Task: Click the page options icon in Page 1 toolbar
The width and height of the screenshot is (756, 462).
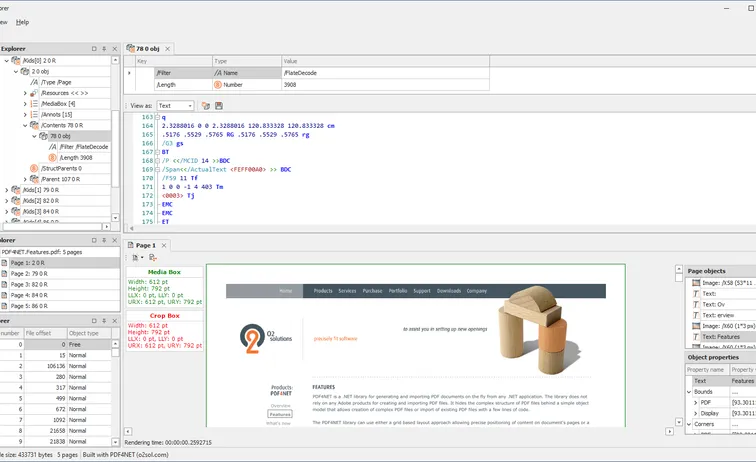Action: point(135,258)
